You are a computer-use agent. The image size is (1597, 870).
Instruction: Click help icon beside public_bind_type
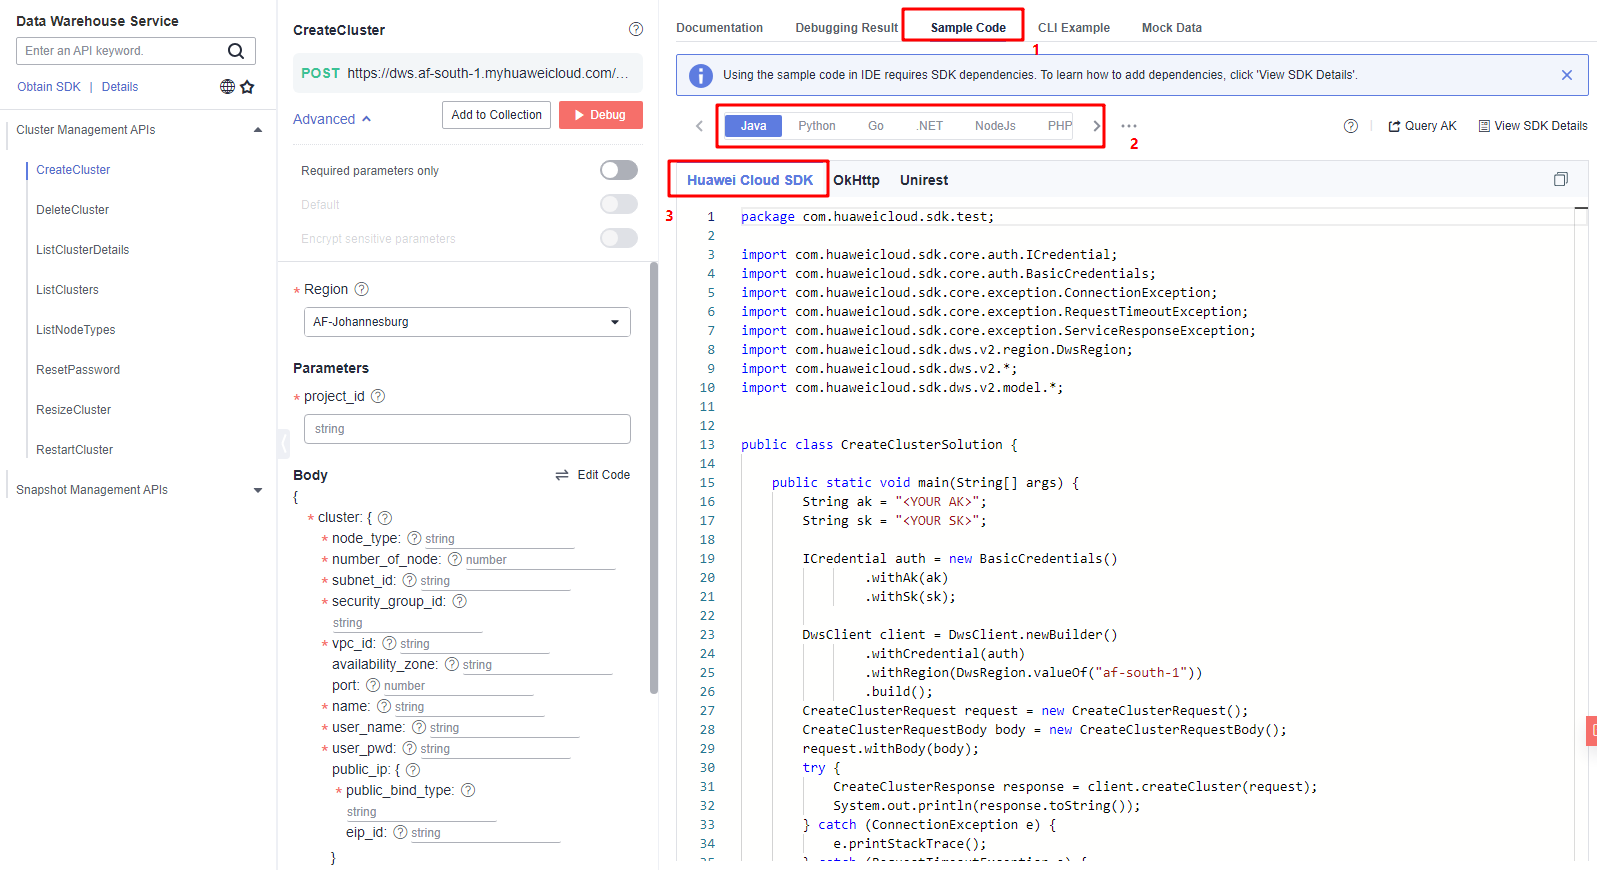[x=468, y=790]
